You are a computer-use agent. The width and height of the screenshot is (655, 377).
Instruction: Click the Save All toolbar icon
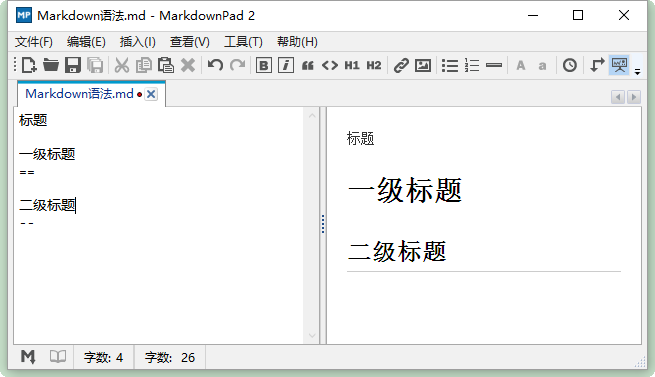click(95, 65)
